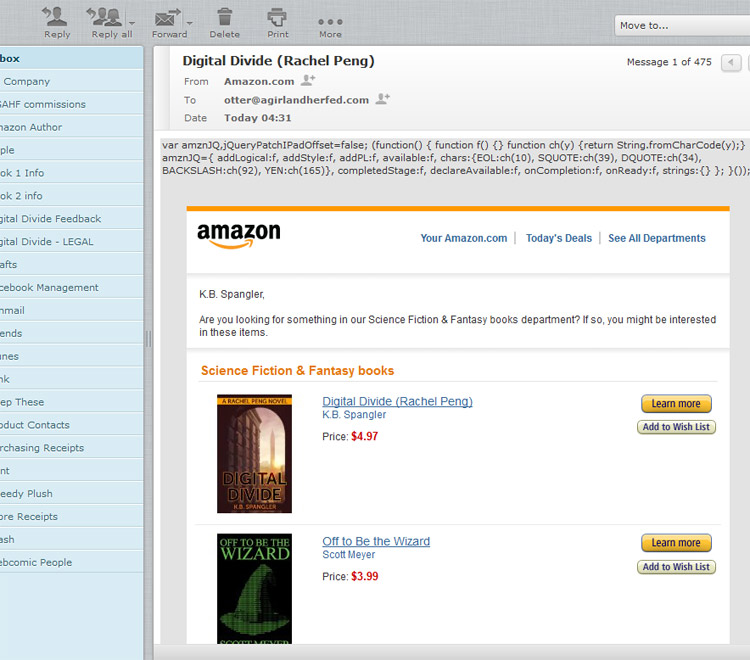Open 'See All Departments' link

pyautogui.click(x=656, y=238)
